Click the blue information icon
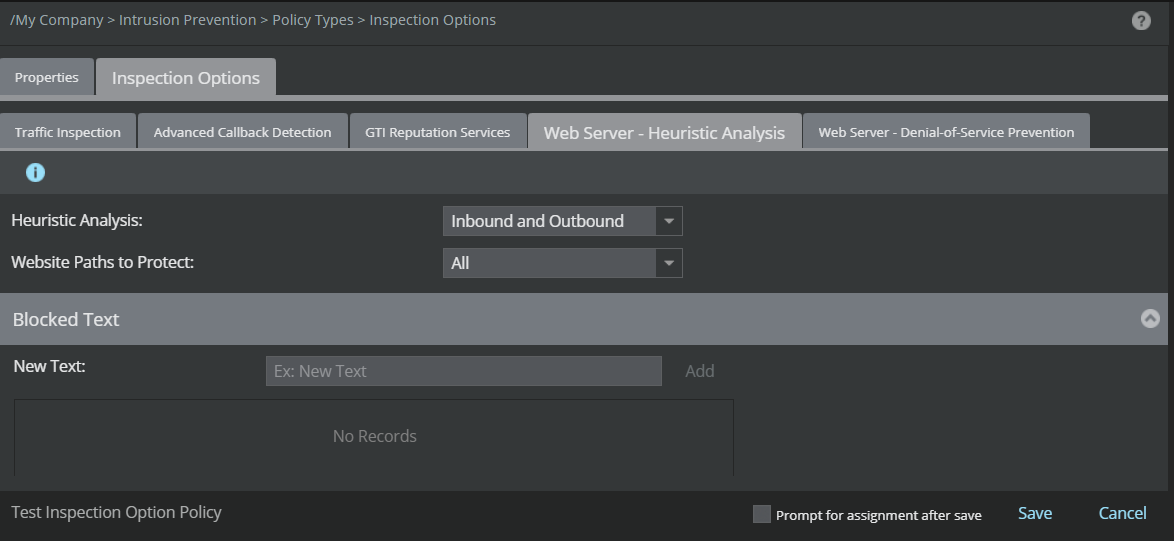 click(35, 173)
